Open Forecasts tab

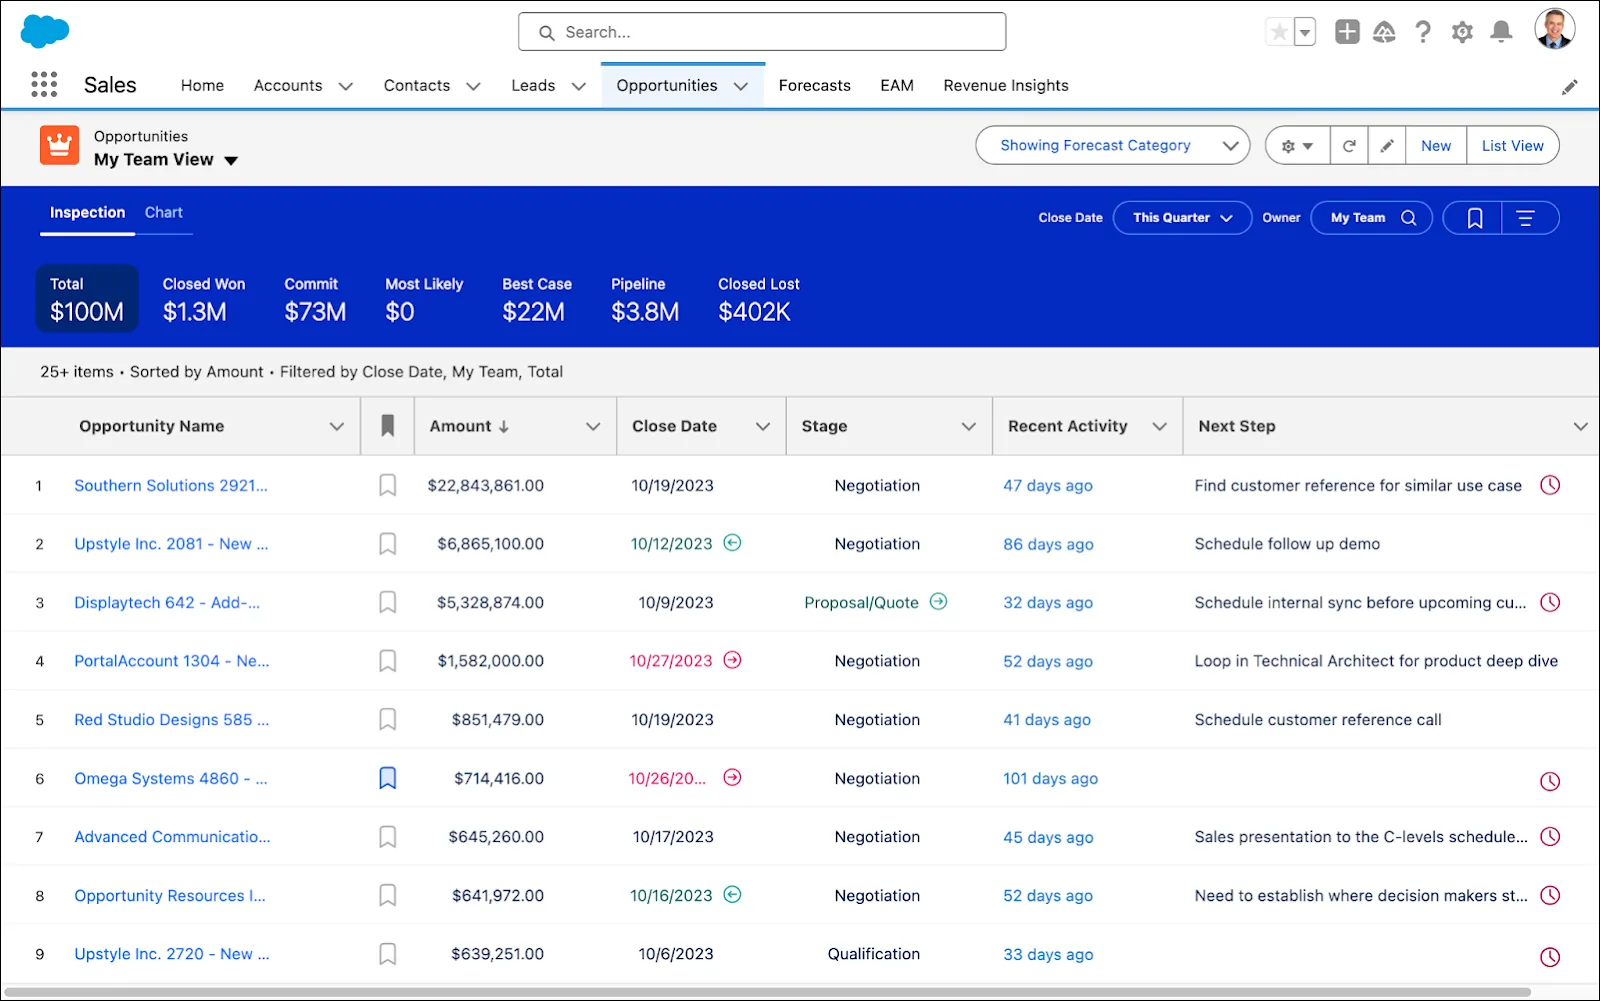[x=814, y=86]
